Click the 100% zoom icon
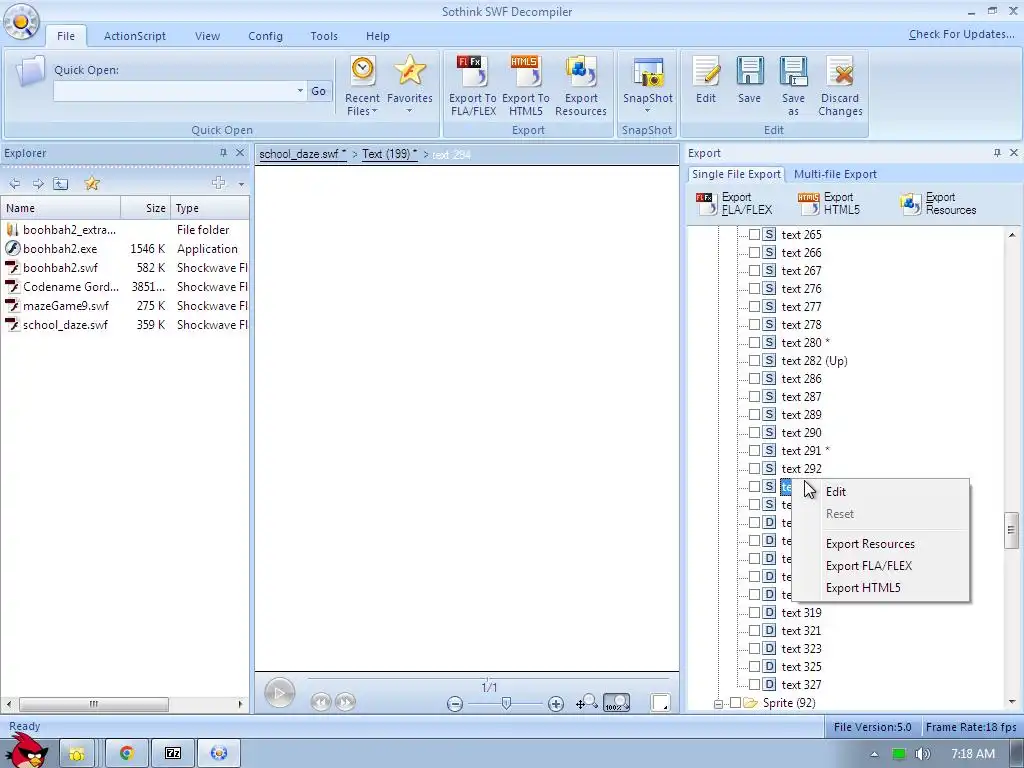Viewport: 1024px width, 768px height. tap(616, 702)
